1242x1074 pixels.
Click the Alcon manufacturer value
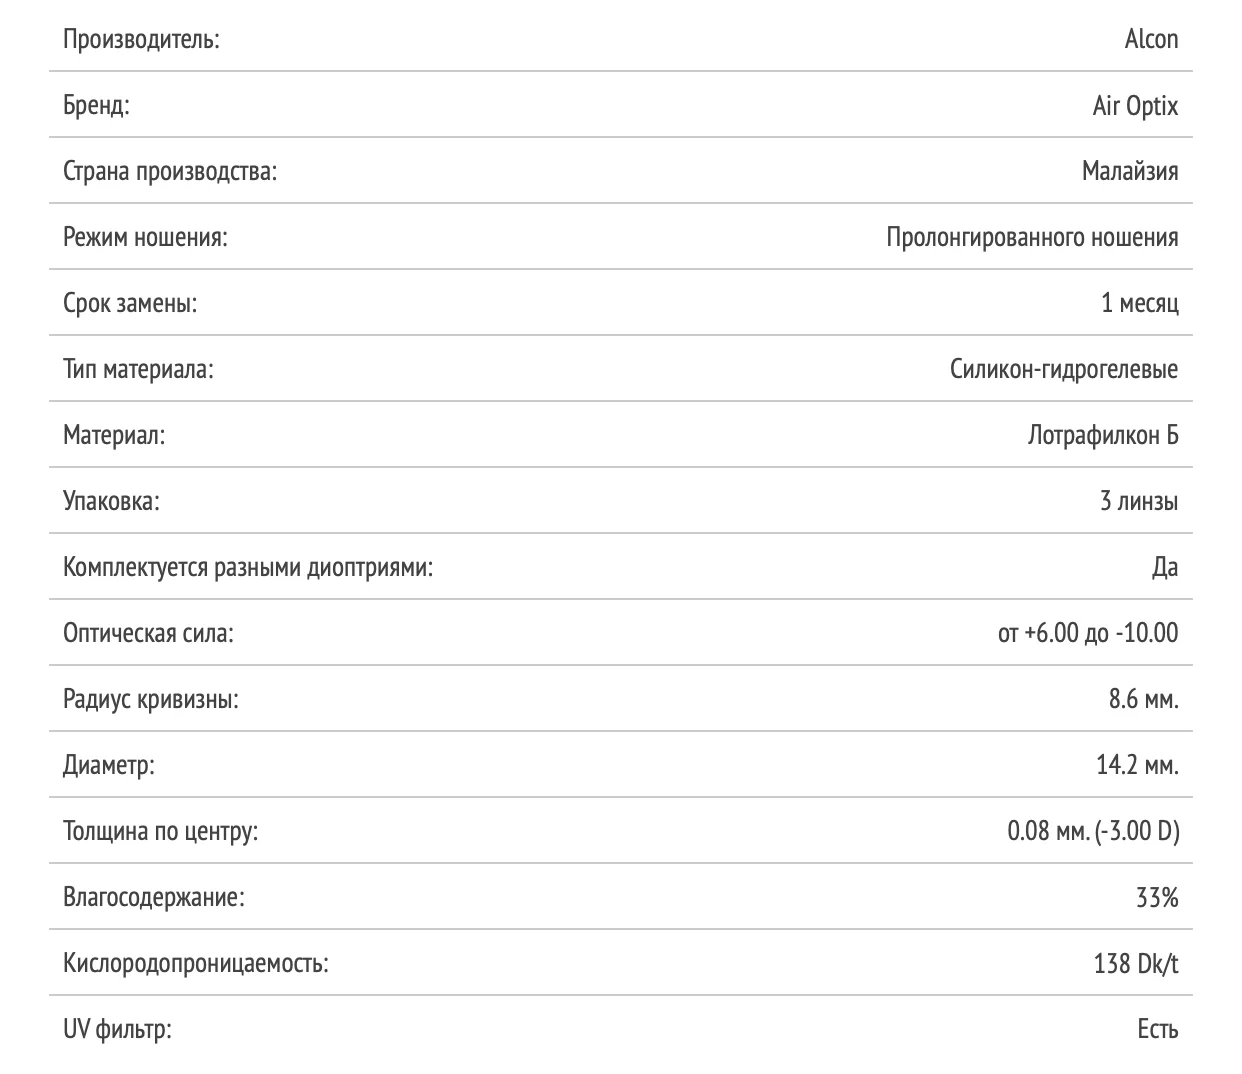coord(1151,40)
